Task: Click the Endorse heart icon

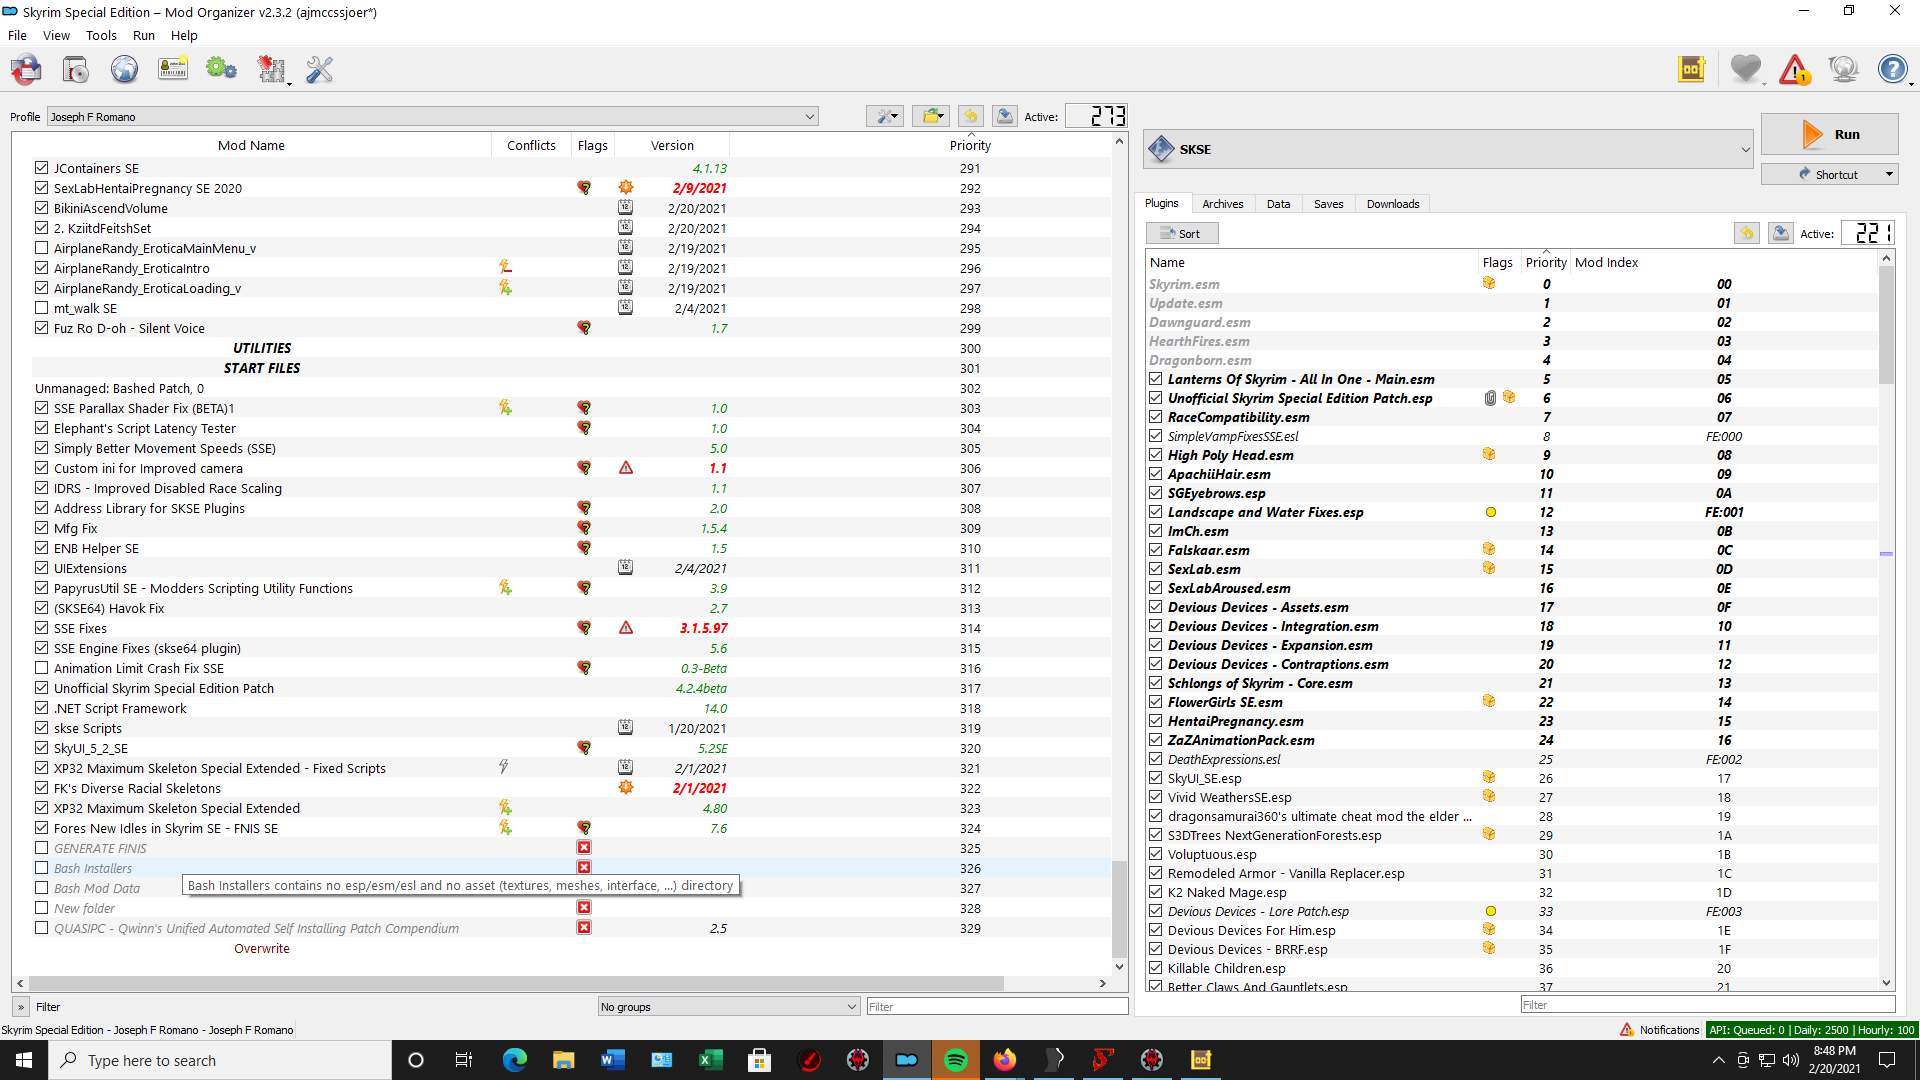Action: 1746,69
